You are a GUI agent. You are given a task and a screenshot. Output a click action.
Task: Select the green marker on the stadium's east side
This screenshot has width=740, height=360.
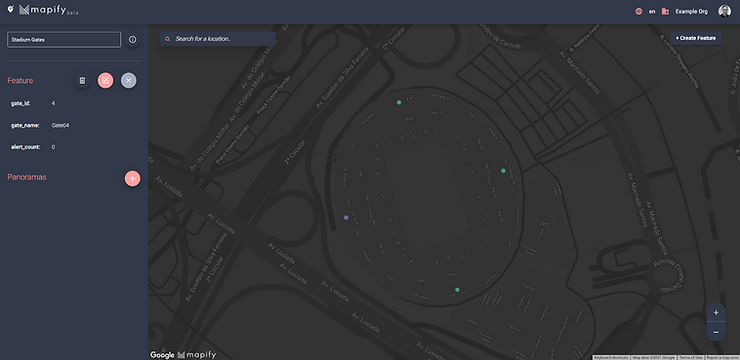pyautogui.click(x=503, y=171)
